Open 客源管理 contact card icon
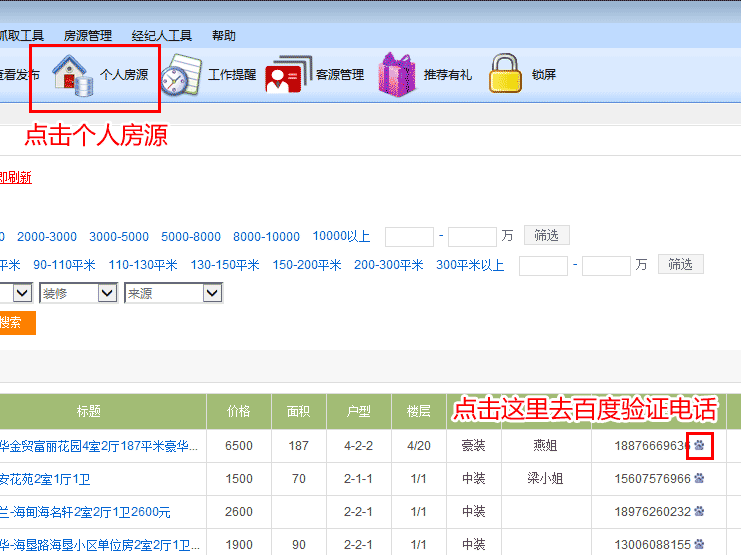This screenshot has width=741, height=555. tap(288, 75)
